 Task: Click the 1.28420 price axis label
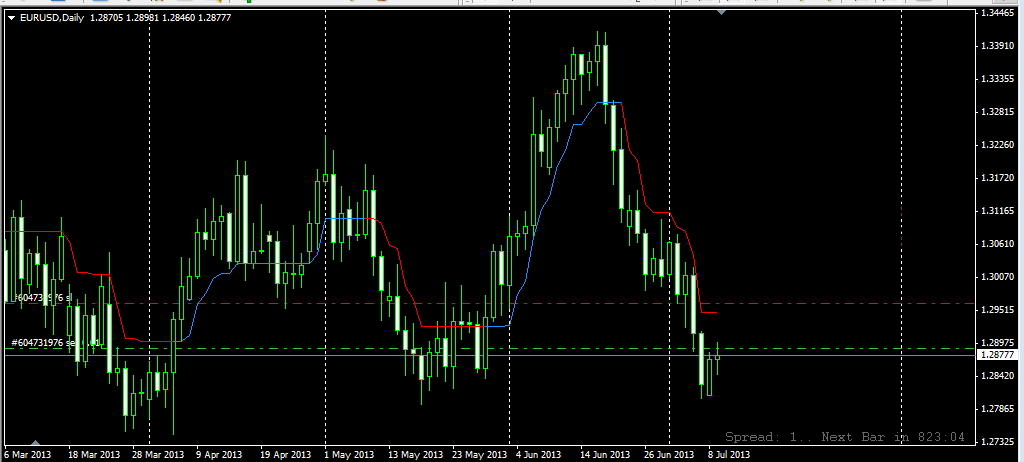pyautogui.click(x=999, y=376)
